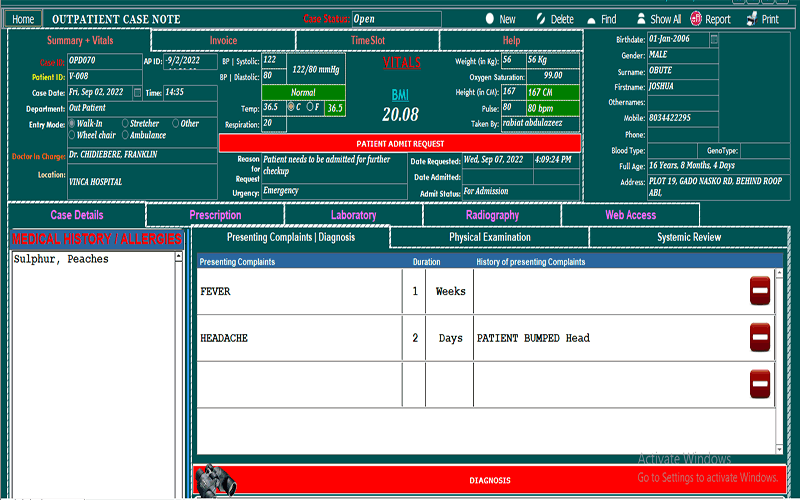The width and height of the screenshot is (800, 500).
Task: Remove the FEVER complaint row
Action: pyautogui.click(x=760, y=291)
